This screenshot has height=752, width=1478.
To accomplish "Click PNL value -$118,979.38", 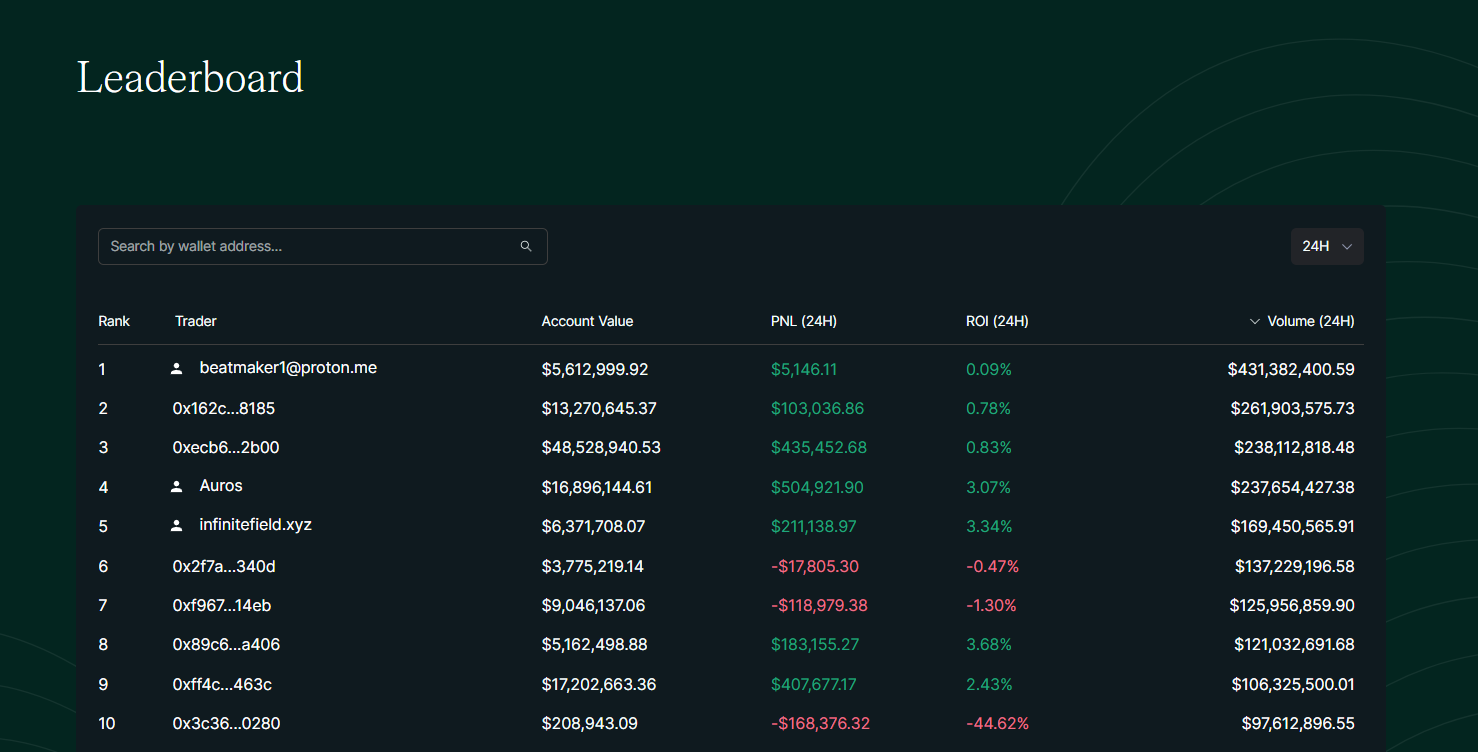I will point(819,605).
